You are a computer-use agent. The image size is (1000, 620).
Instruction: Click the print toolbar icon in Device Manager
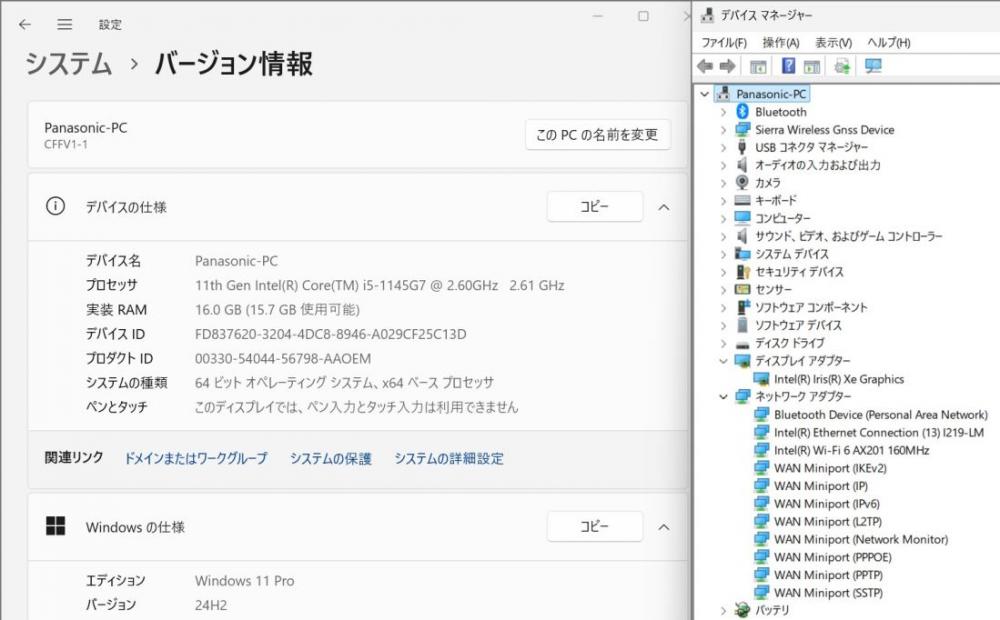pyautogui.click(x=842, y=66)
